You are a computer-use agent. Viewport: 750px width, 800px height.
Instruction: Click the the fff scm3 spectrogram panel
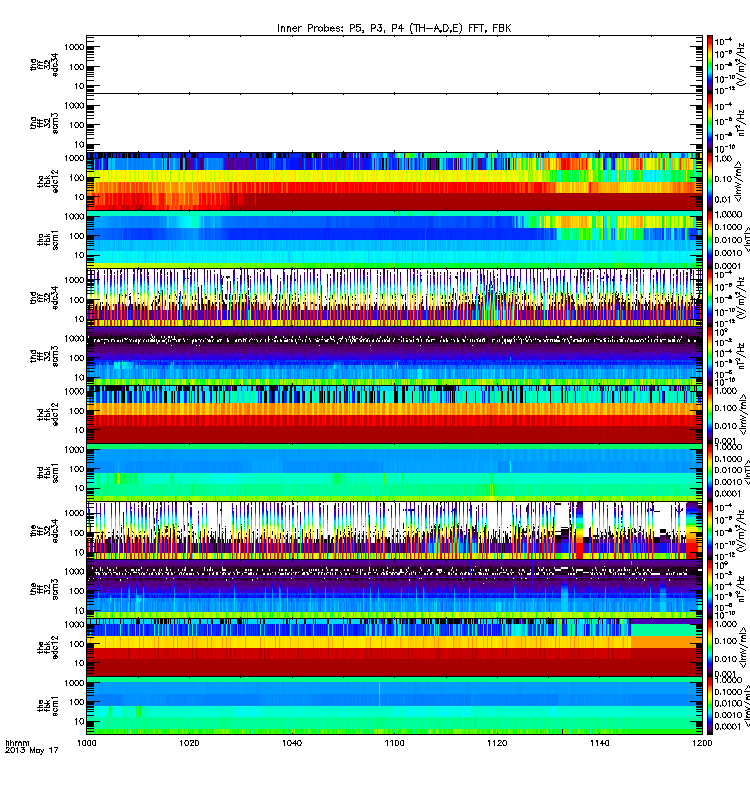coord(394,589)
